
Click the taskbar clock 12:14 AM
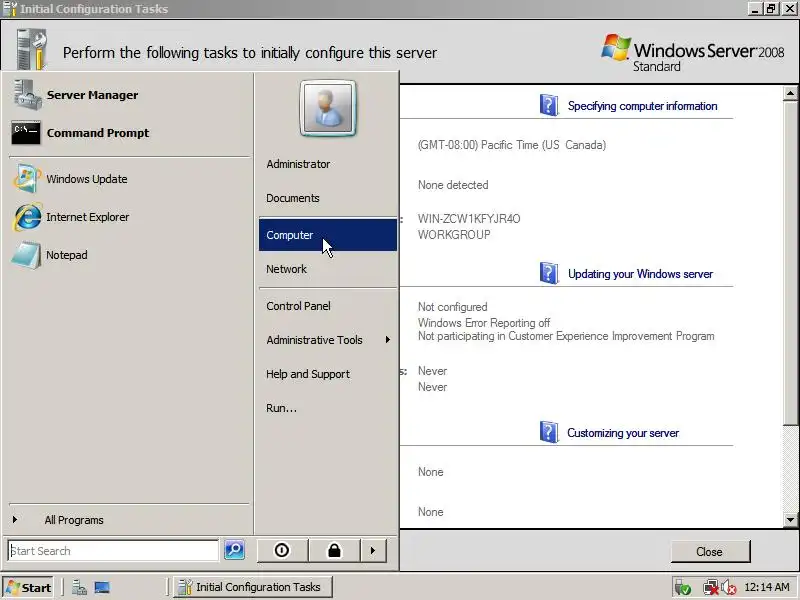767,587
